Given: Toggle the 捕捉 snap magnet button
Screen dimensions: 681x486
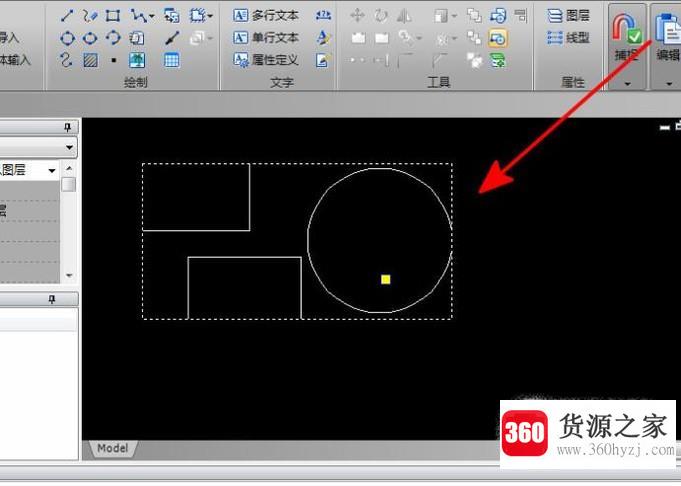Looking at the screenshot, I should 627,37.
